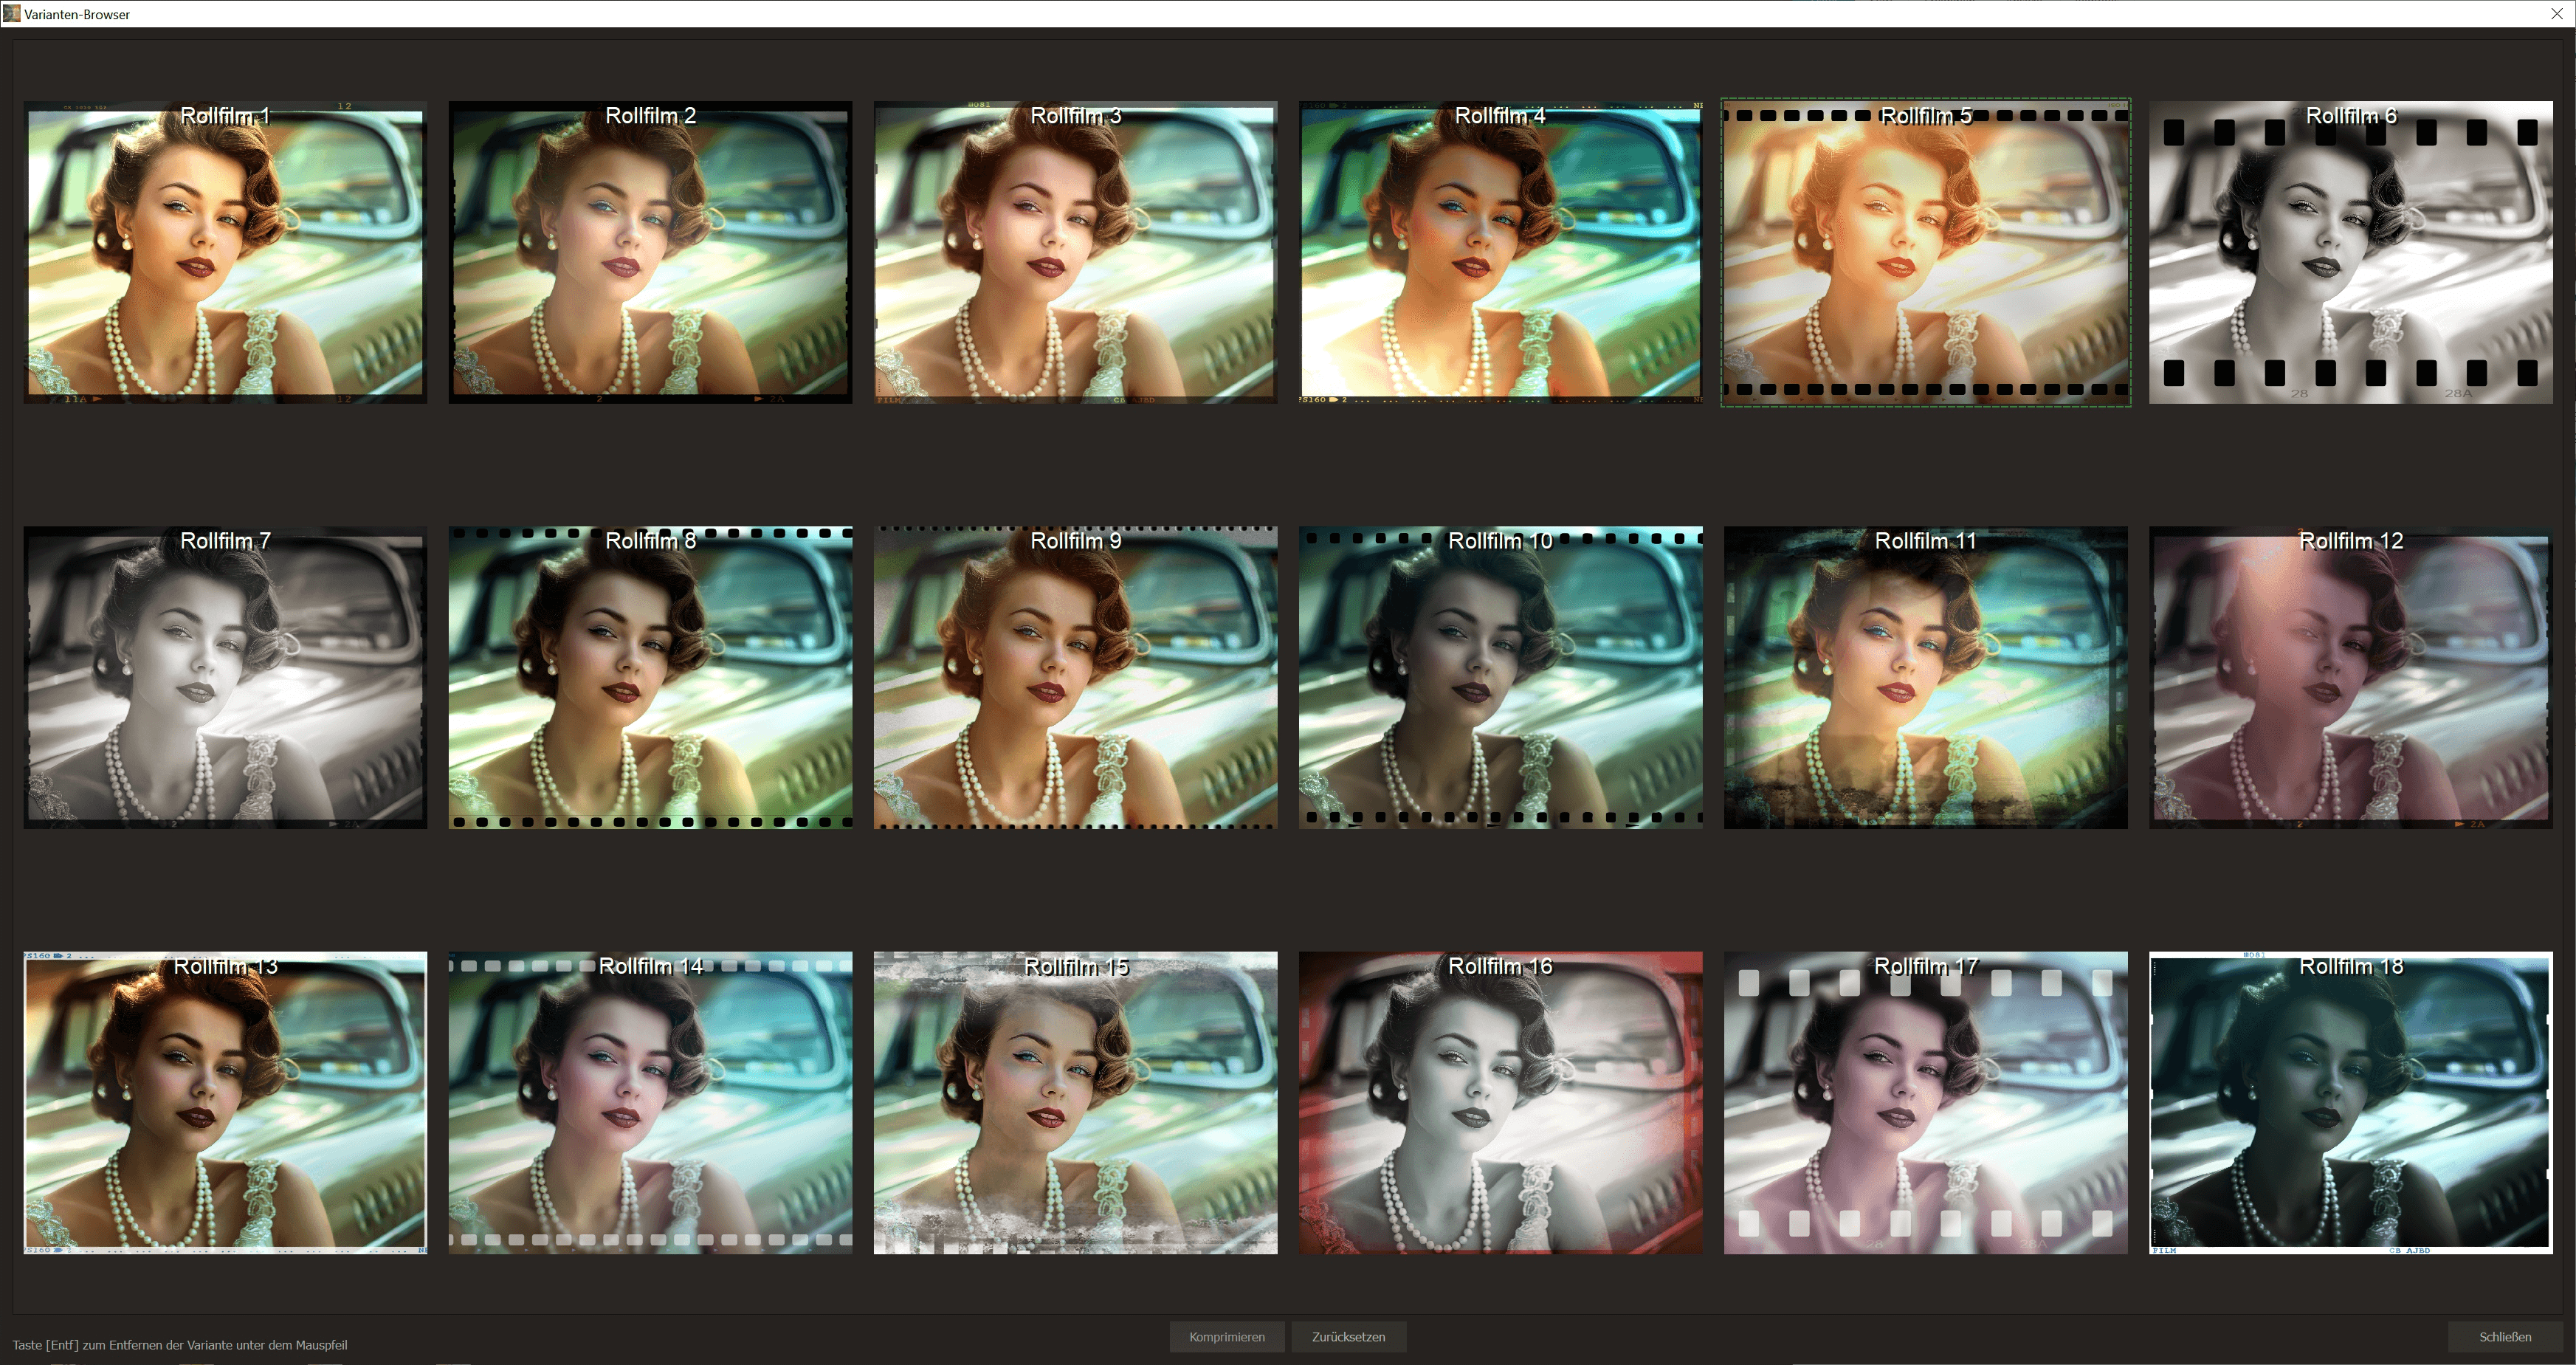Pick the Rollfilm 8 perforated variant

[650, 677]
